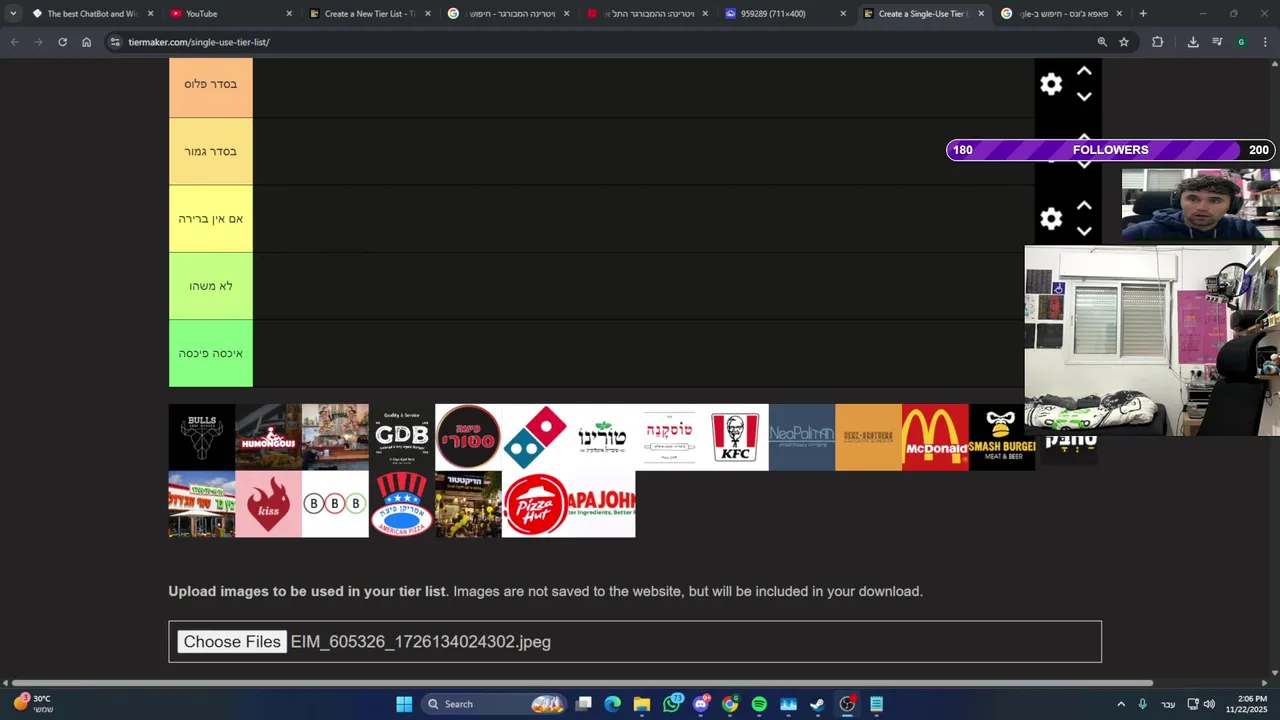Image resolution: width=1280 pixels, height=720 pixels.
Task: Move the בסדר פלוס row up
Action: click(x=1084, y=72)
